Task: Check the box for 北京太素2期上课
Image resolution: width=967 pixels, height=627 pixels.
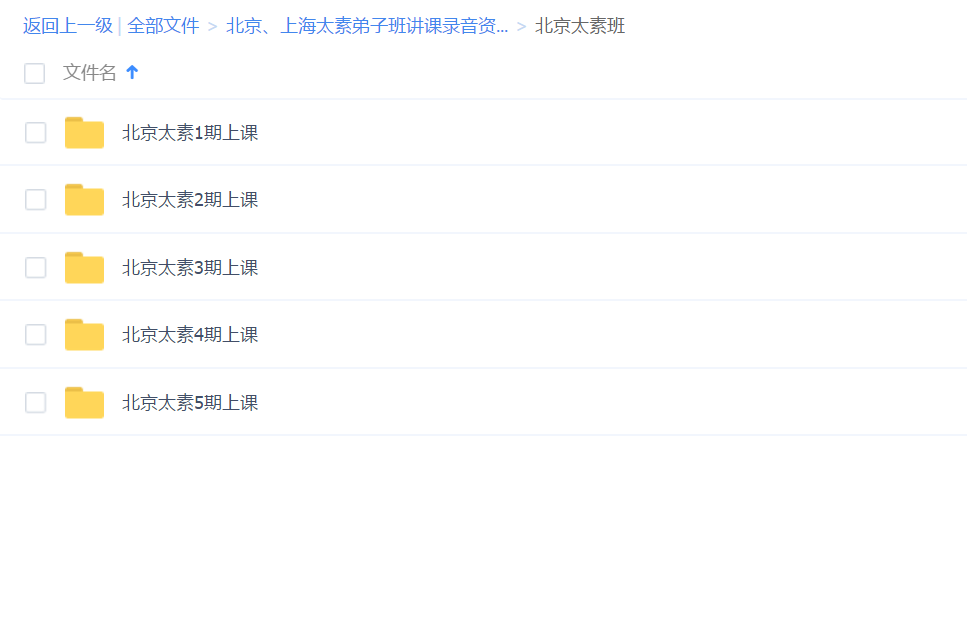Action: click(x=36, y=200)
